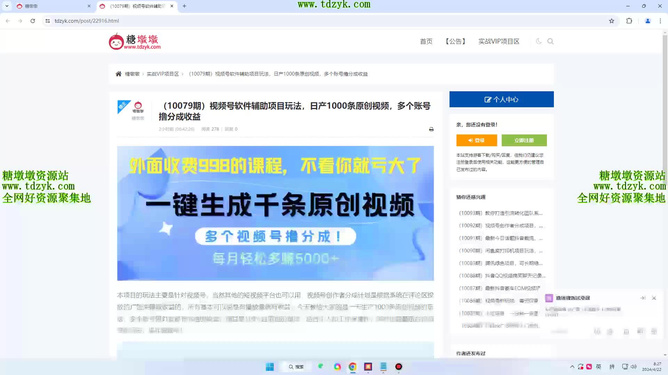This screenshot has height=375, width=668.
Task: Go back to the previous page
Action: 8,21
